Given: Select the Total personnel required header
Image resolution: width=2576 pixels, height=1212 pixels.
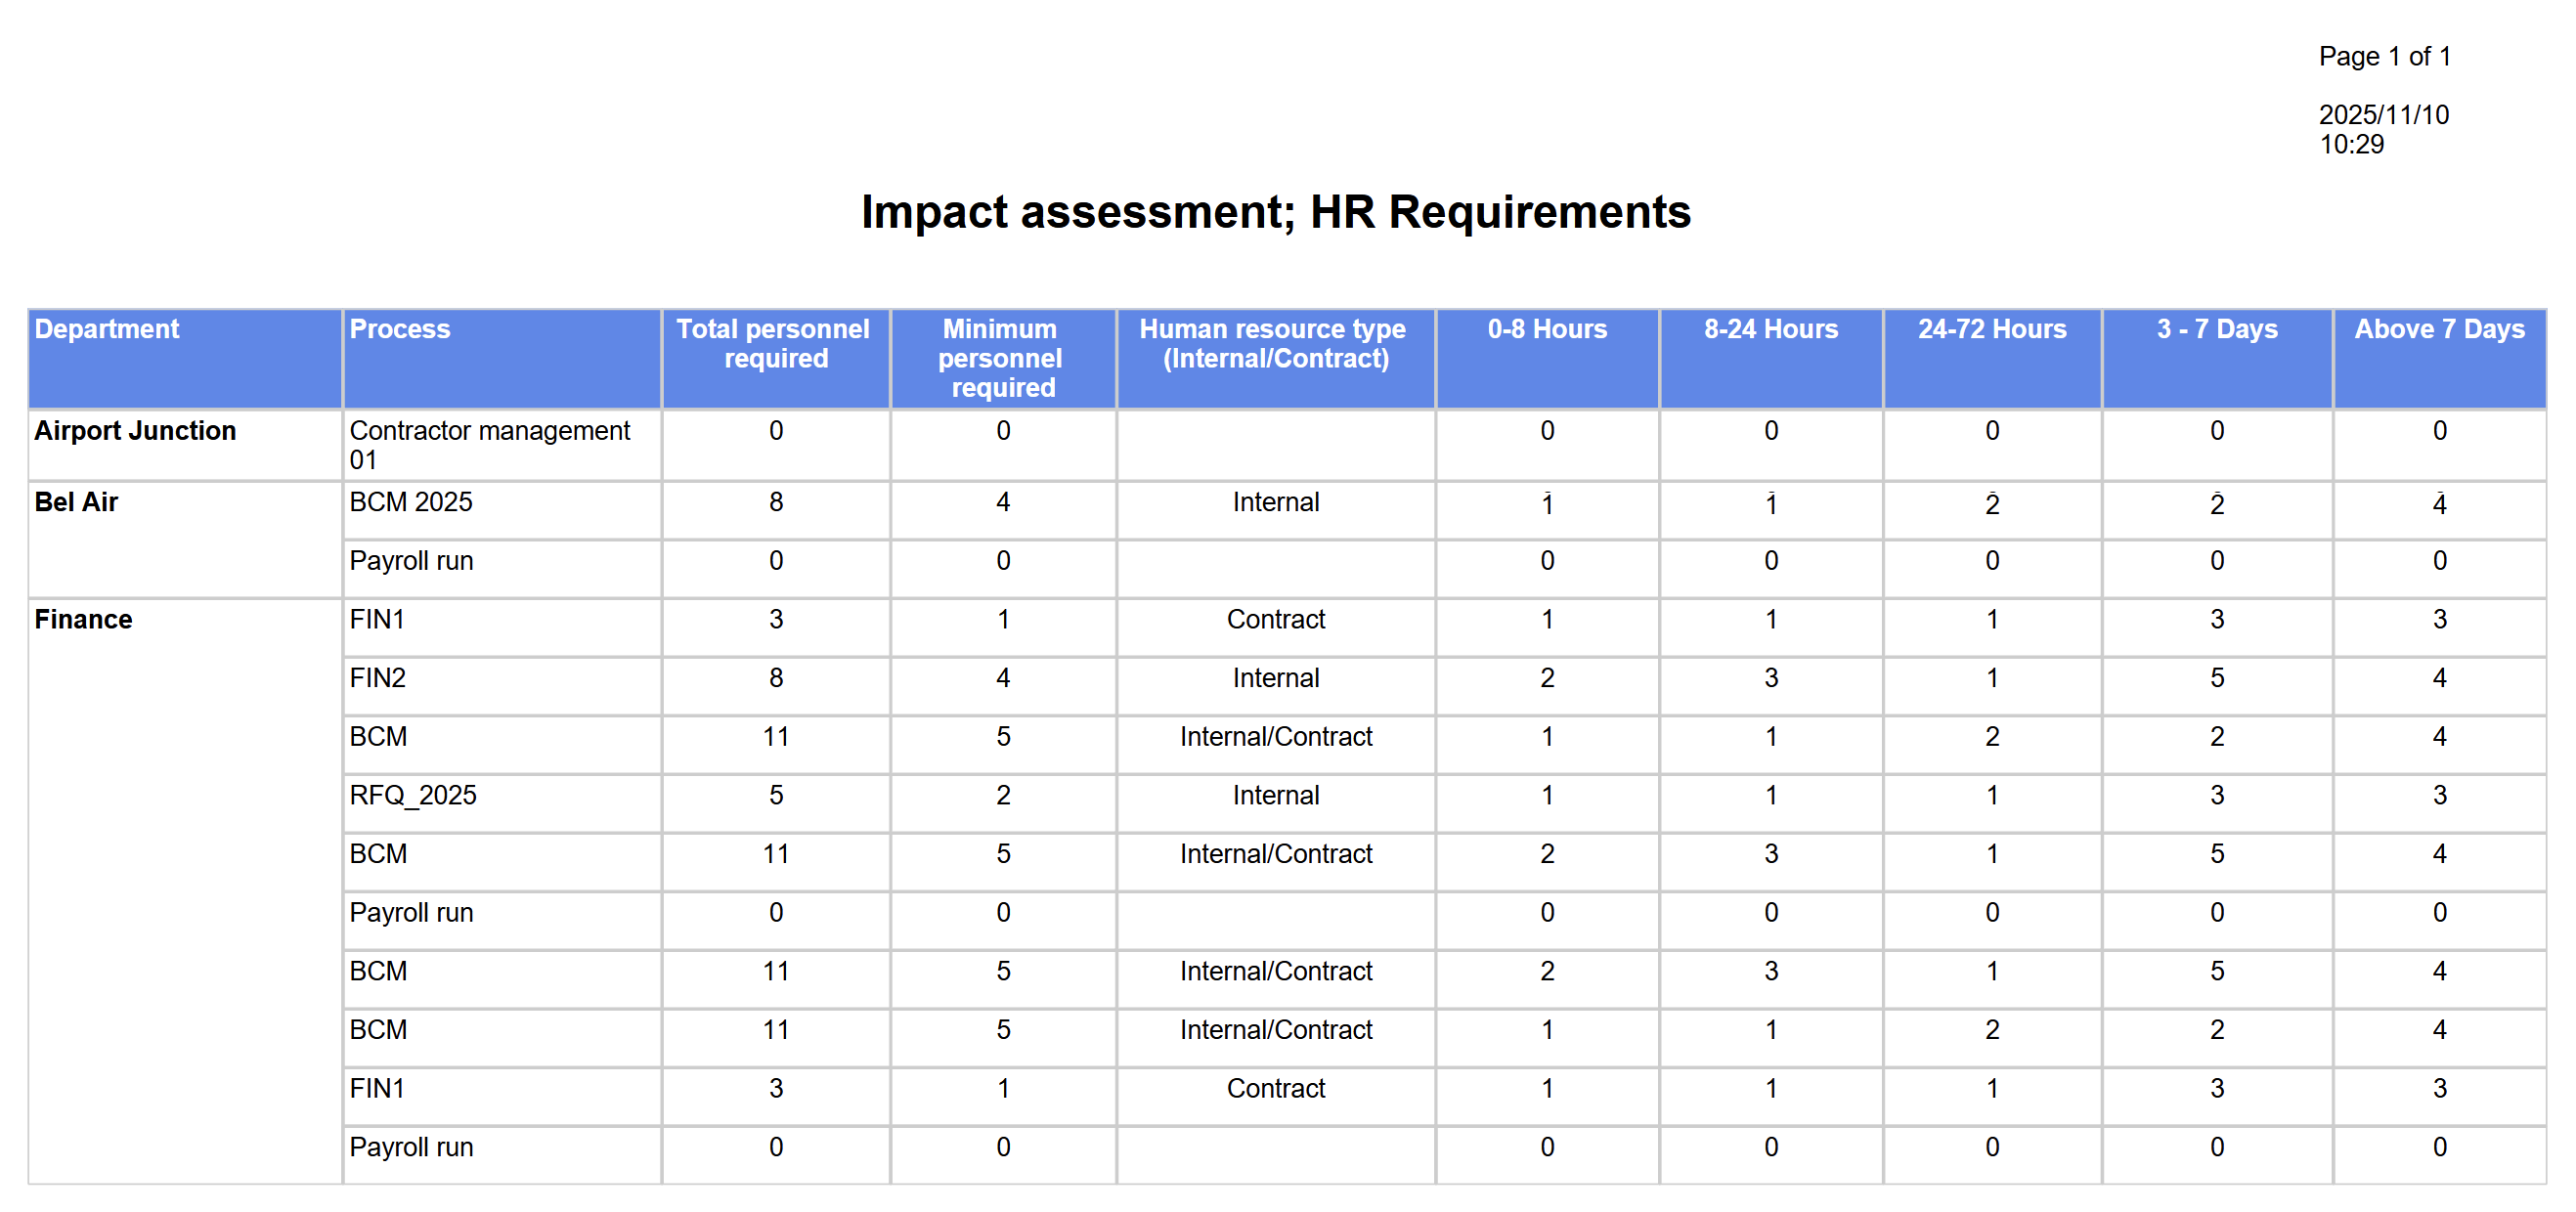Looking at the screenshot, I should tap(774, 343).
